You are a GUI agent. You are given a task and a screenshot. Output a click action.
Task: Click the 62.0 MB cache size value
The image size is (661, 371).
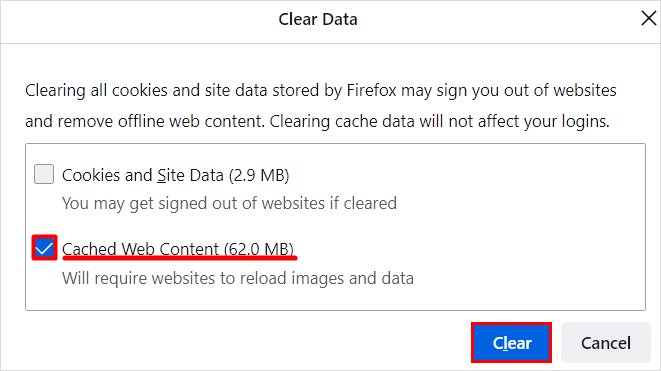click(259, 249)
